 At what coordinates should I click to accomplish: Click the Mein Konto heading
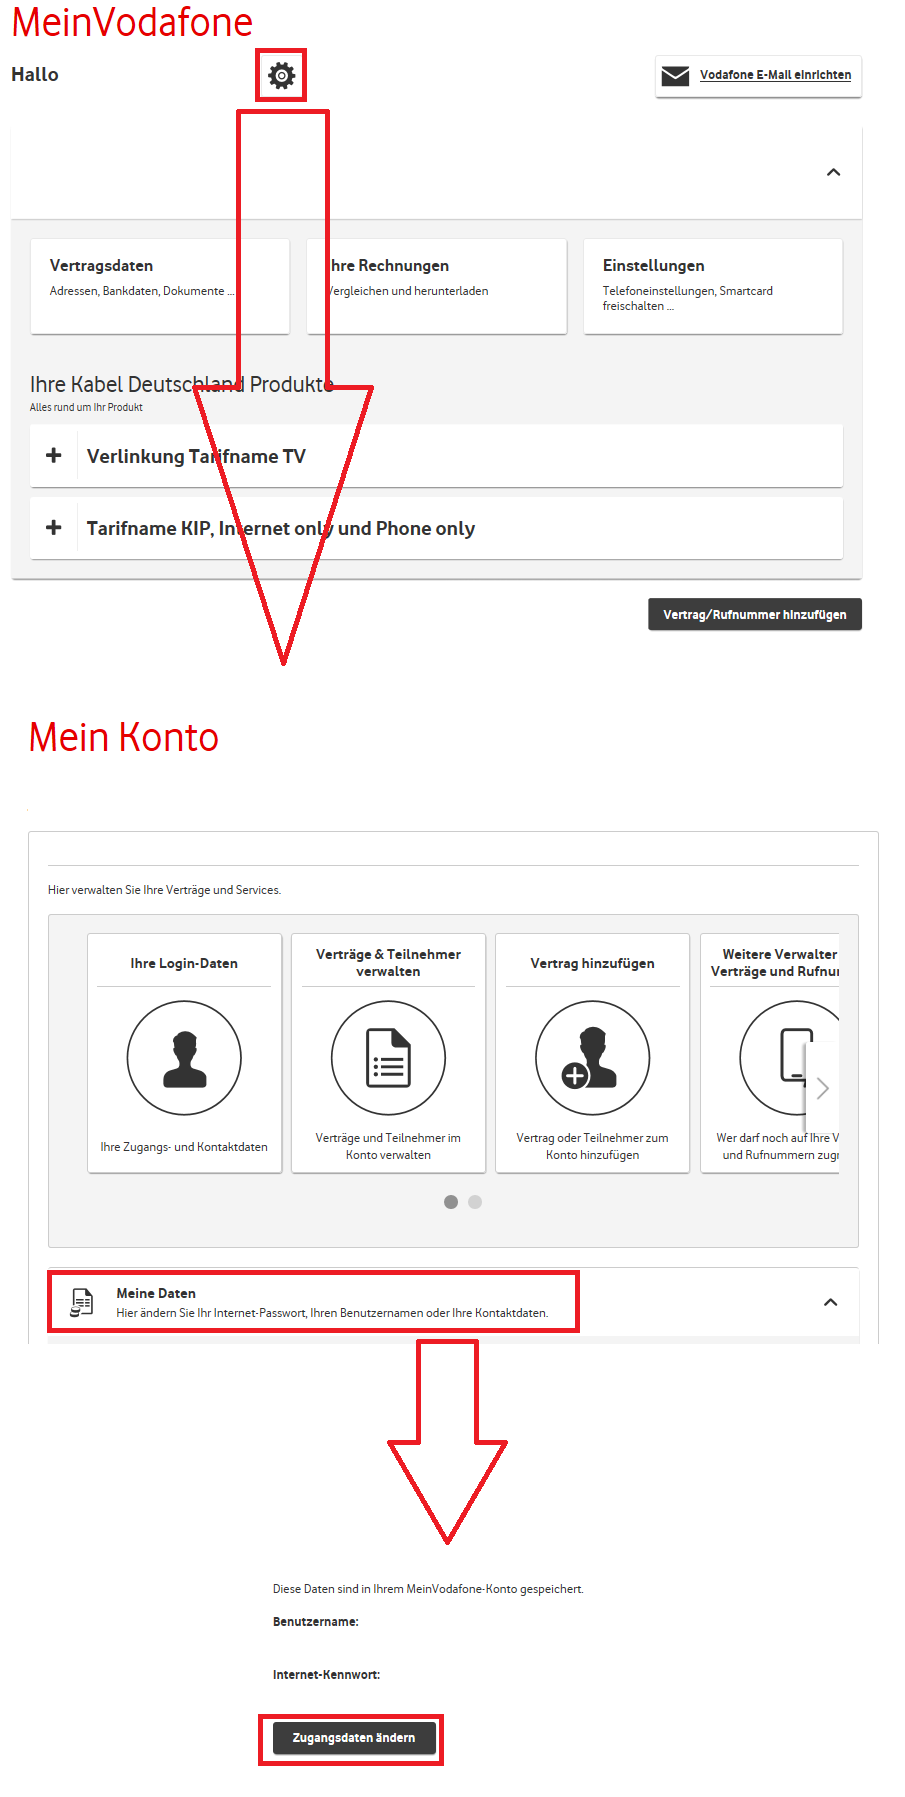coord(124,737)
